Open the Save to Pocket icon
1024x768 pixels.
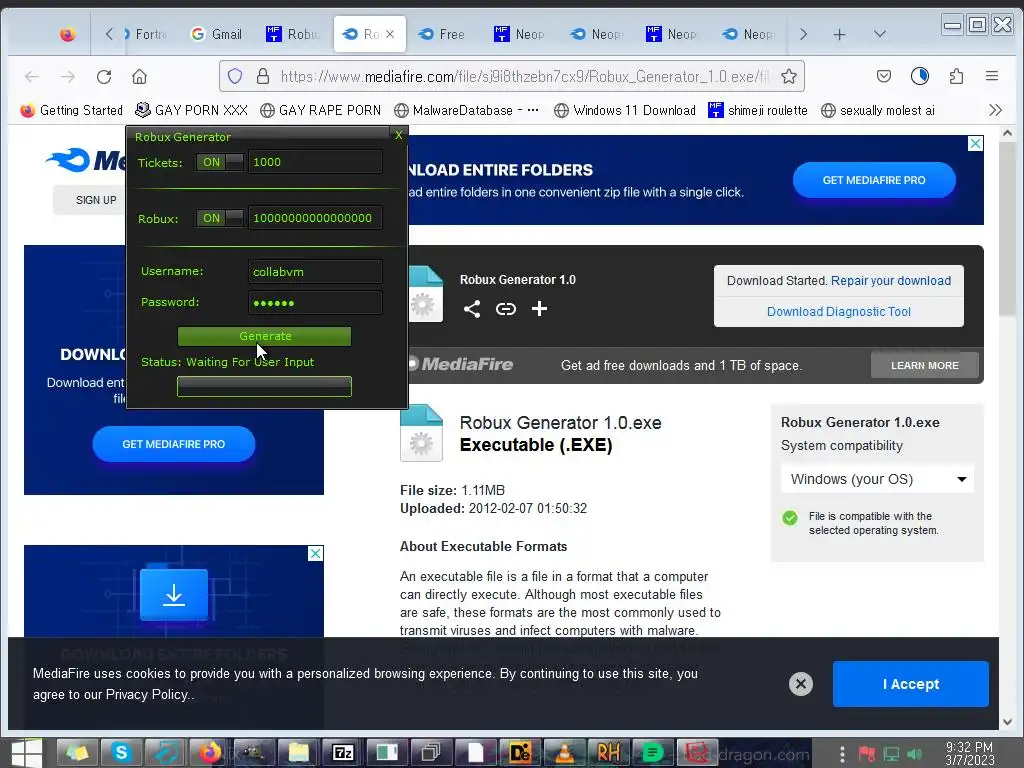[x=884, y=76]
